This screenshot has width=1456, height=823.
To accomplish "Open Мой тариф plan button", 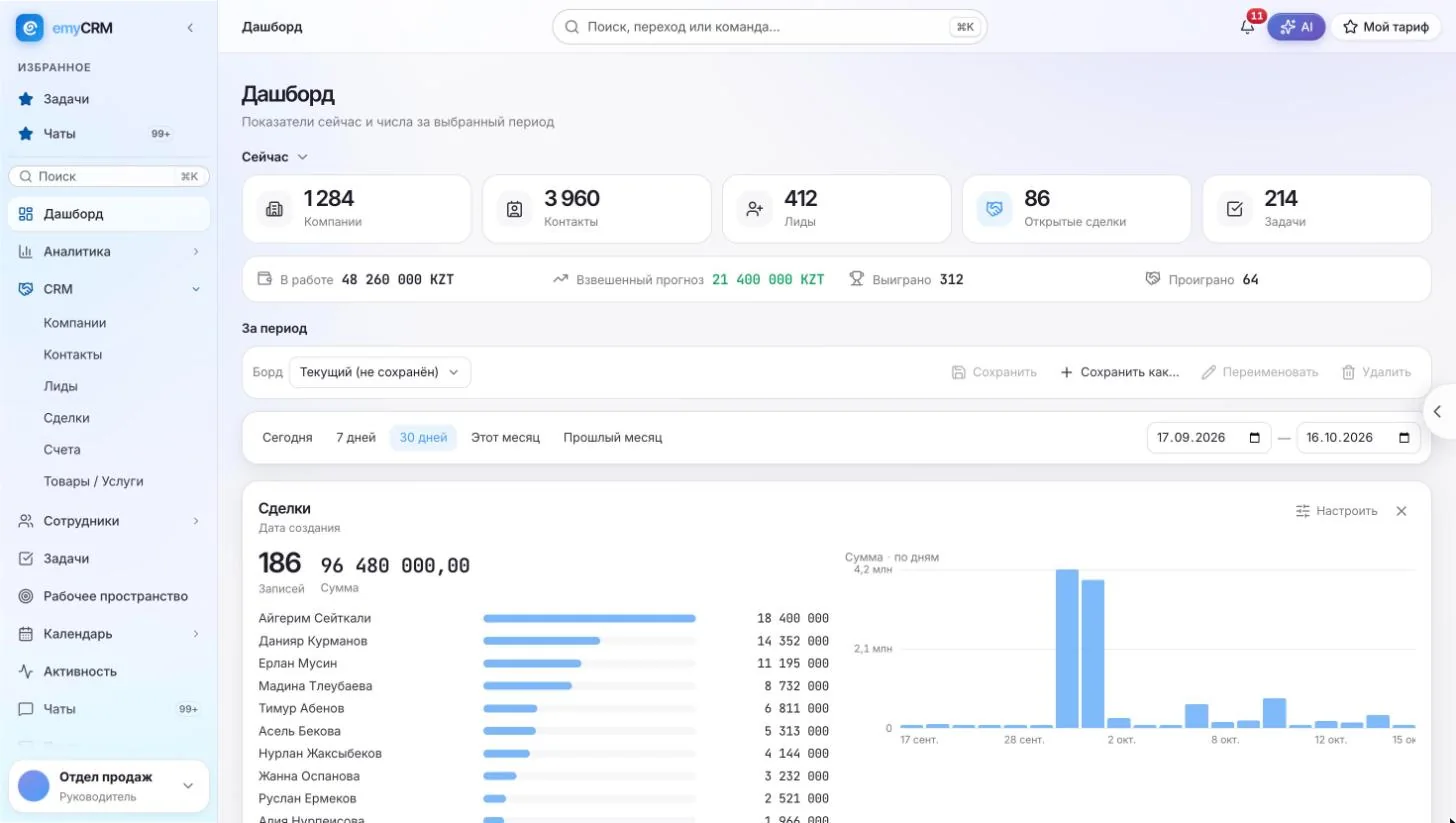I will [x=1385, y=27].
